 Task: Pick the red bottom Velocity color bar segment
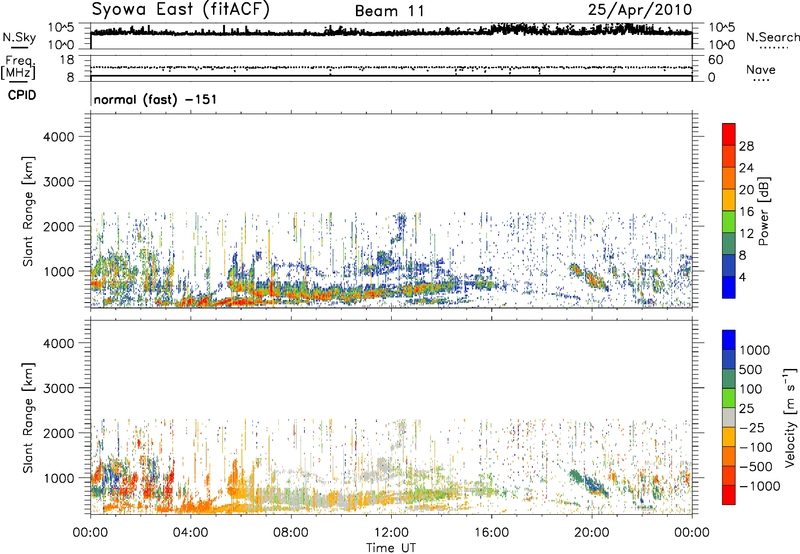tap(729, 495)
